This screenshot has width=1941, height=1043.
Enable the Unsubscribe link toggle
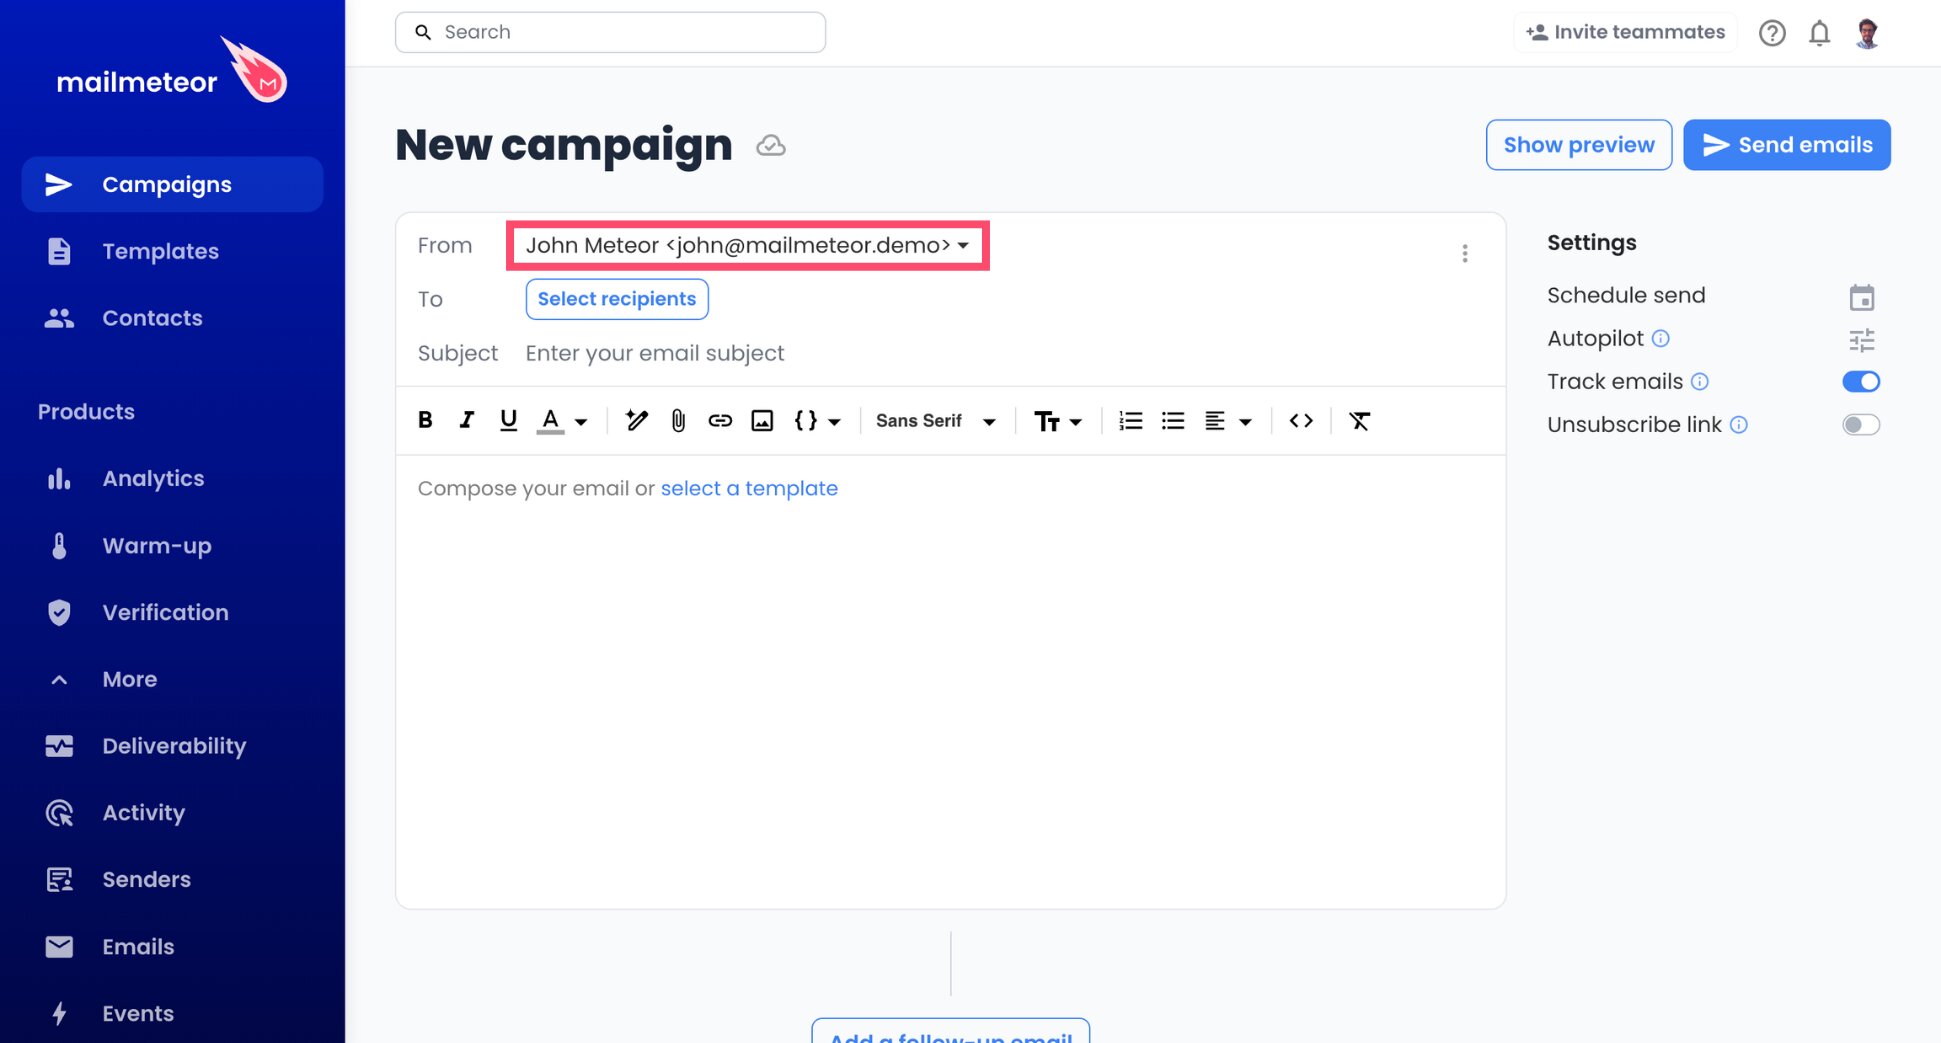1861,424
